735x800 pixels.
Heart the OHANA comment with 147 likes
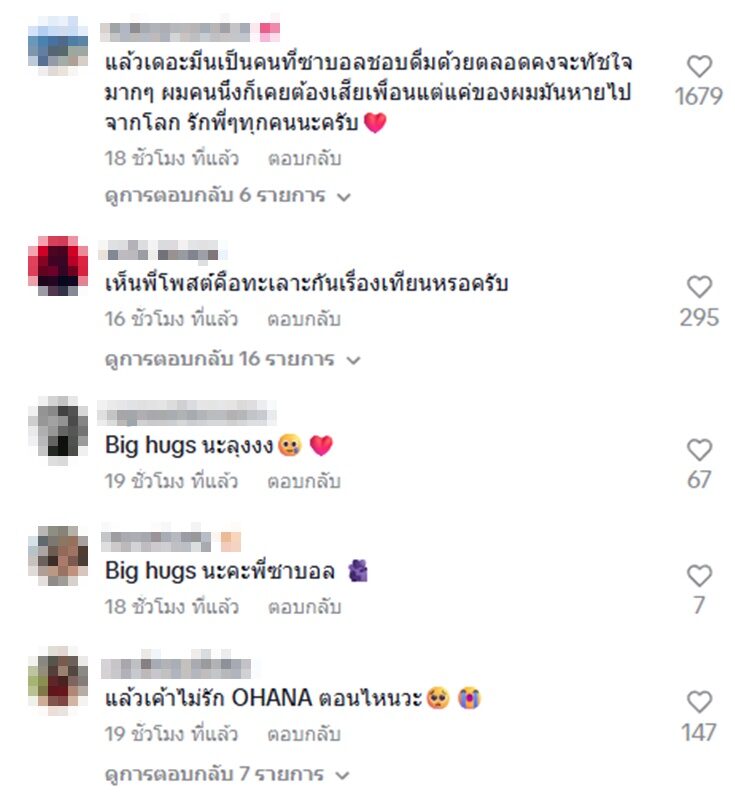pos(699,702)
